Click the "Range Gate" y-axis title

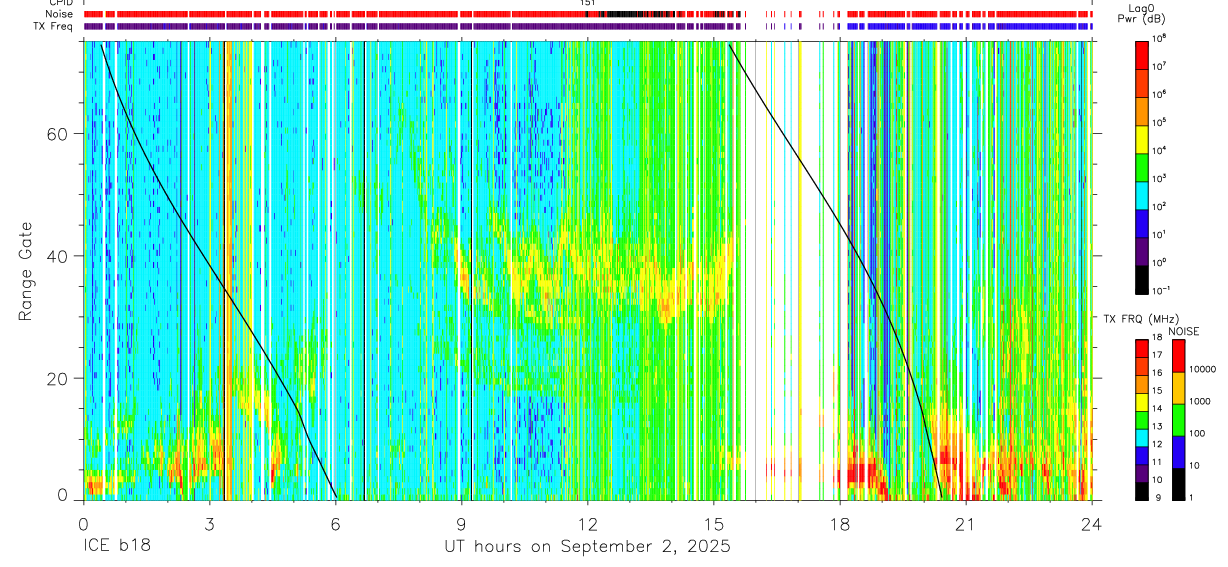coord(25,271)
